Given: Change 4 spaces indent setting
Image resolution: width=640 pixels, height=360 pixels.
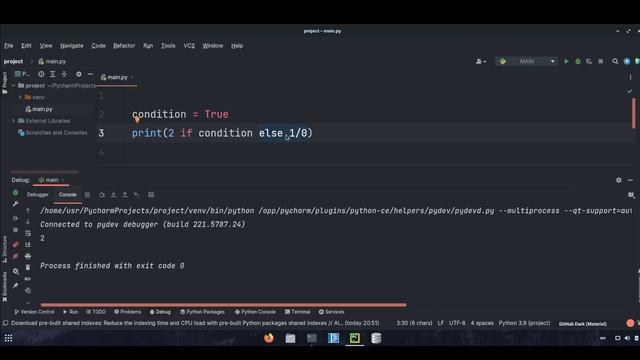Looking at the screenshot, I should (x=482, y=323).
